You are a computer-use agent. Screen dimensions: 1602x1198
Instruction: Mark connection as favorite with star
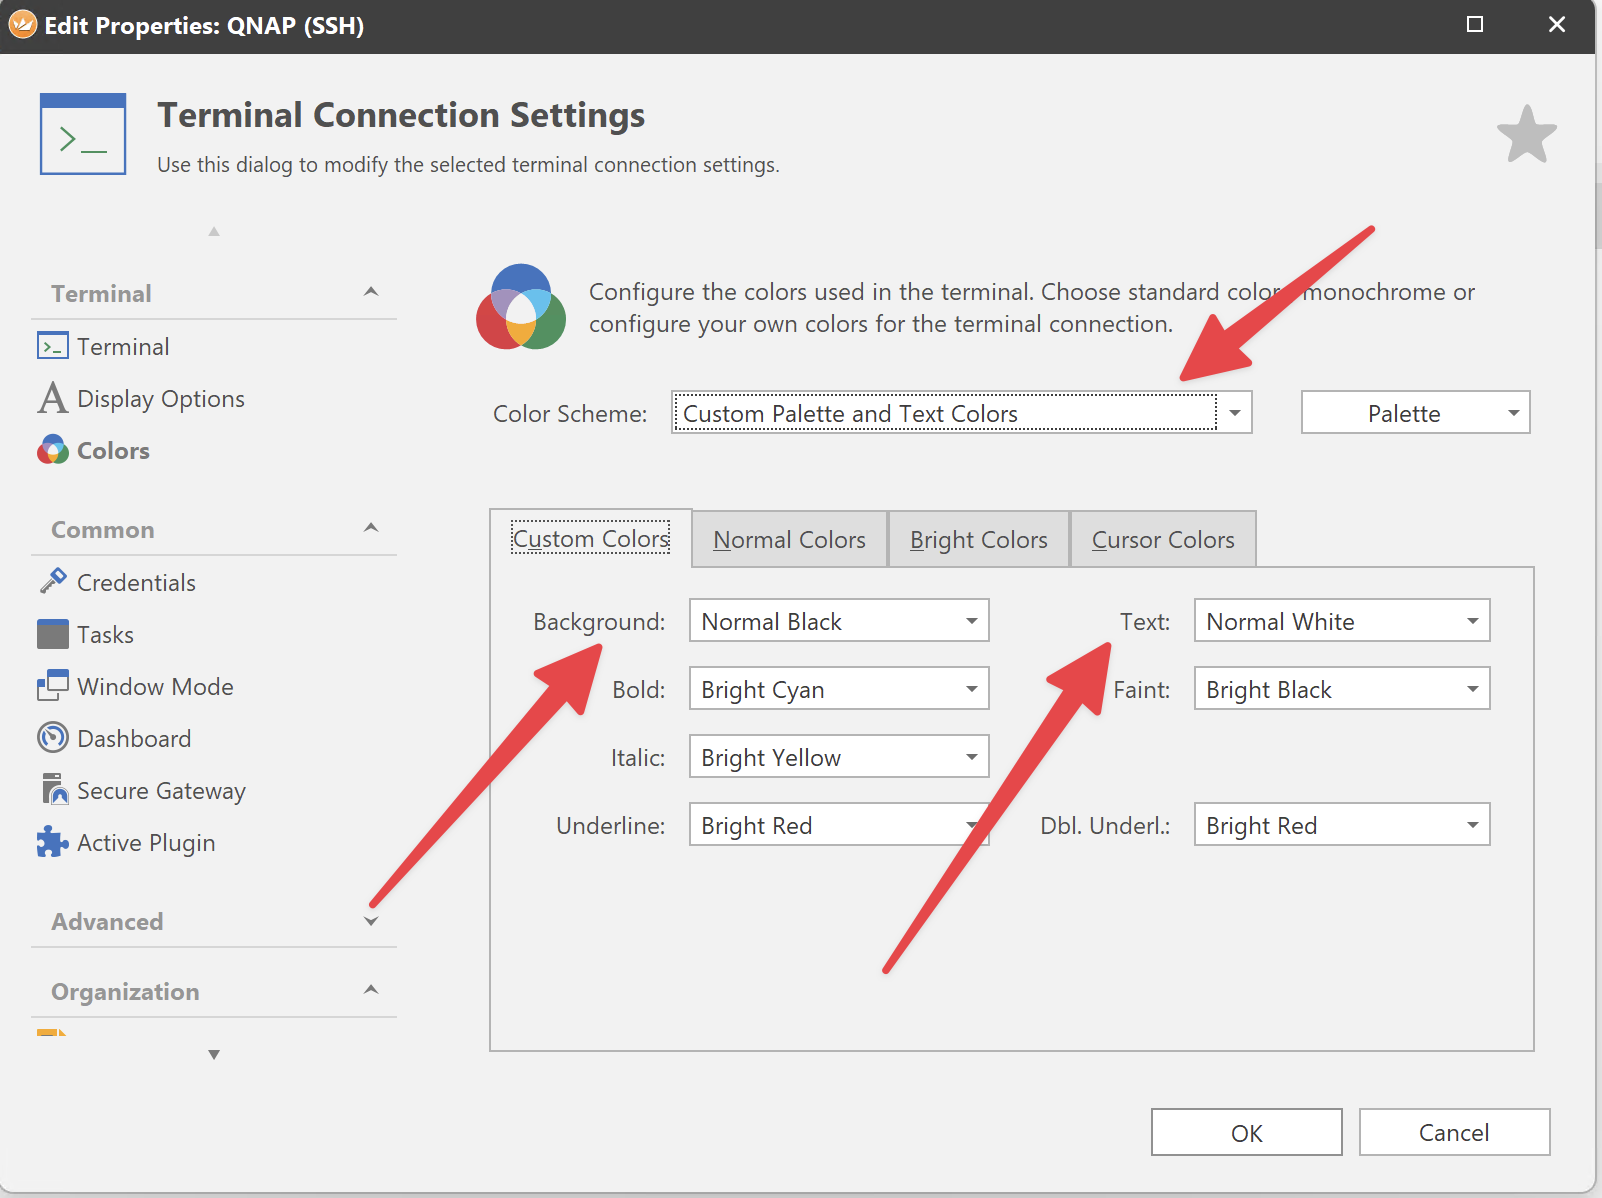click(x=1526, y=135)
